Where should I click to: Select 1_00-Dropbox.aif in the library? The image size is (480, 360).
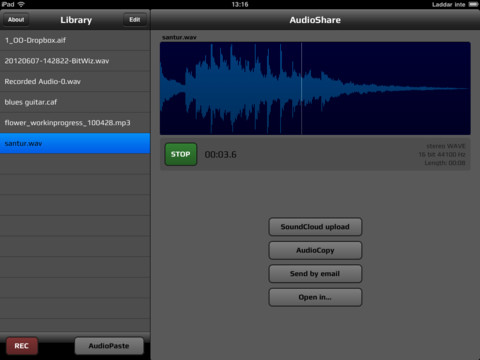[x=75, y=40]
